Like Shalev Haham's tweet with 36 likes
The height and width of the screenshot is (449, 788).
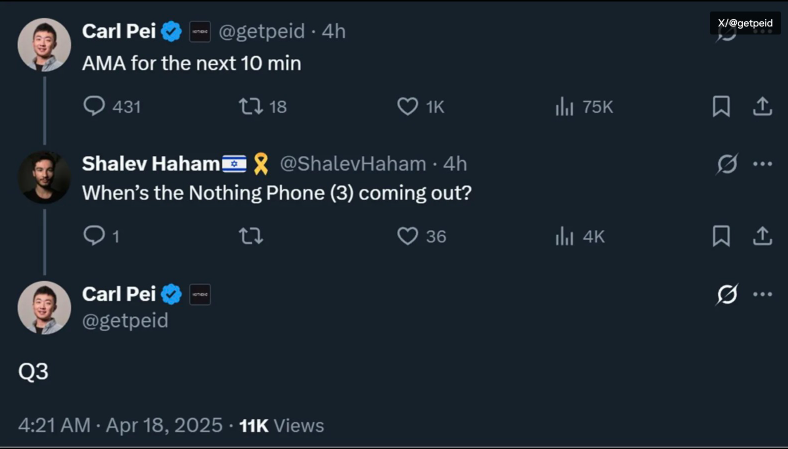pos(408,236)
